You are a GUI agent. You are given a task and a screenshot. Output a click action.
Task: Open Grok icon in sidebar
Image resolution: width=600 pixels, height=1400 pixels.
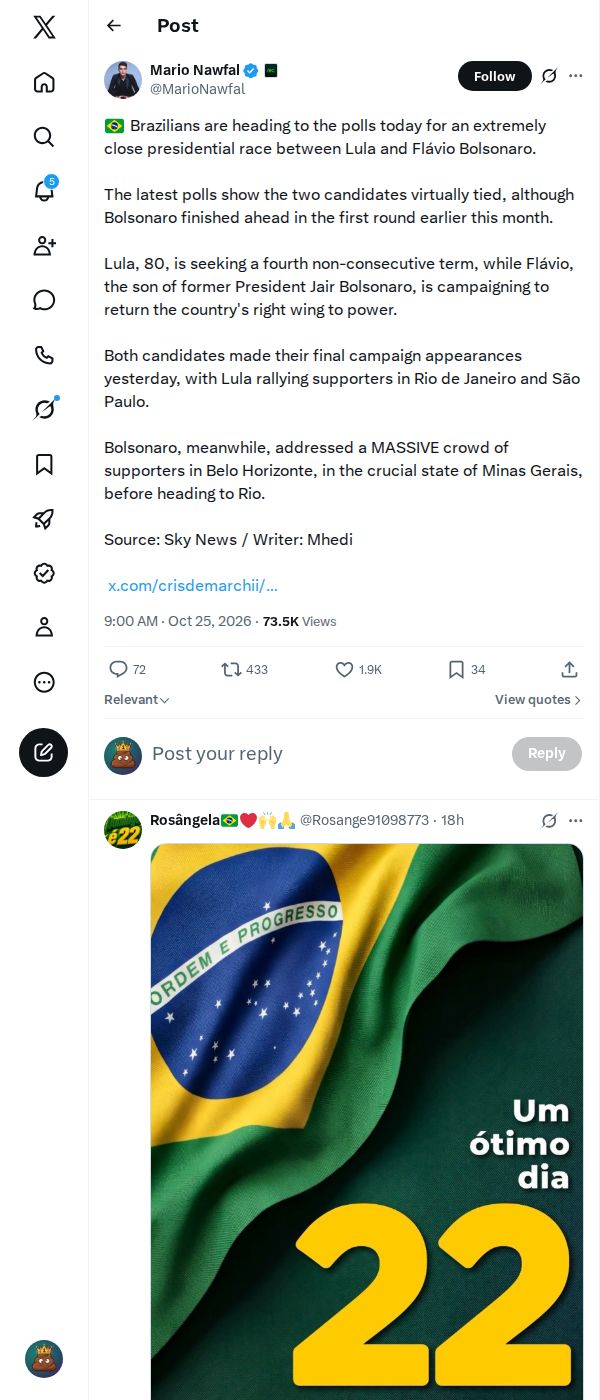[x=44, y=409]
